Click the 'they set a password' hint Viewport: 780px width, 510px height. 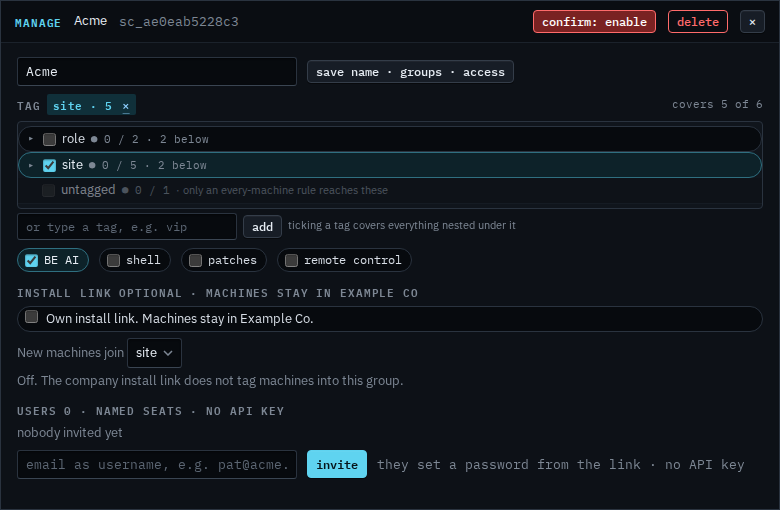560,465
